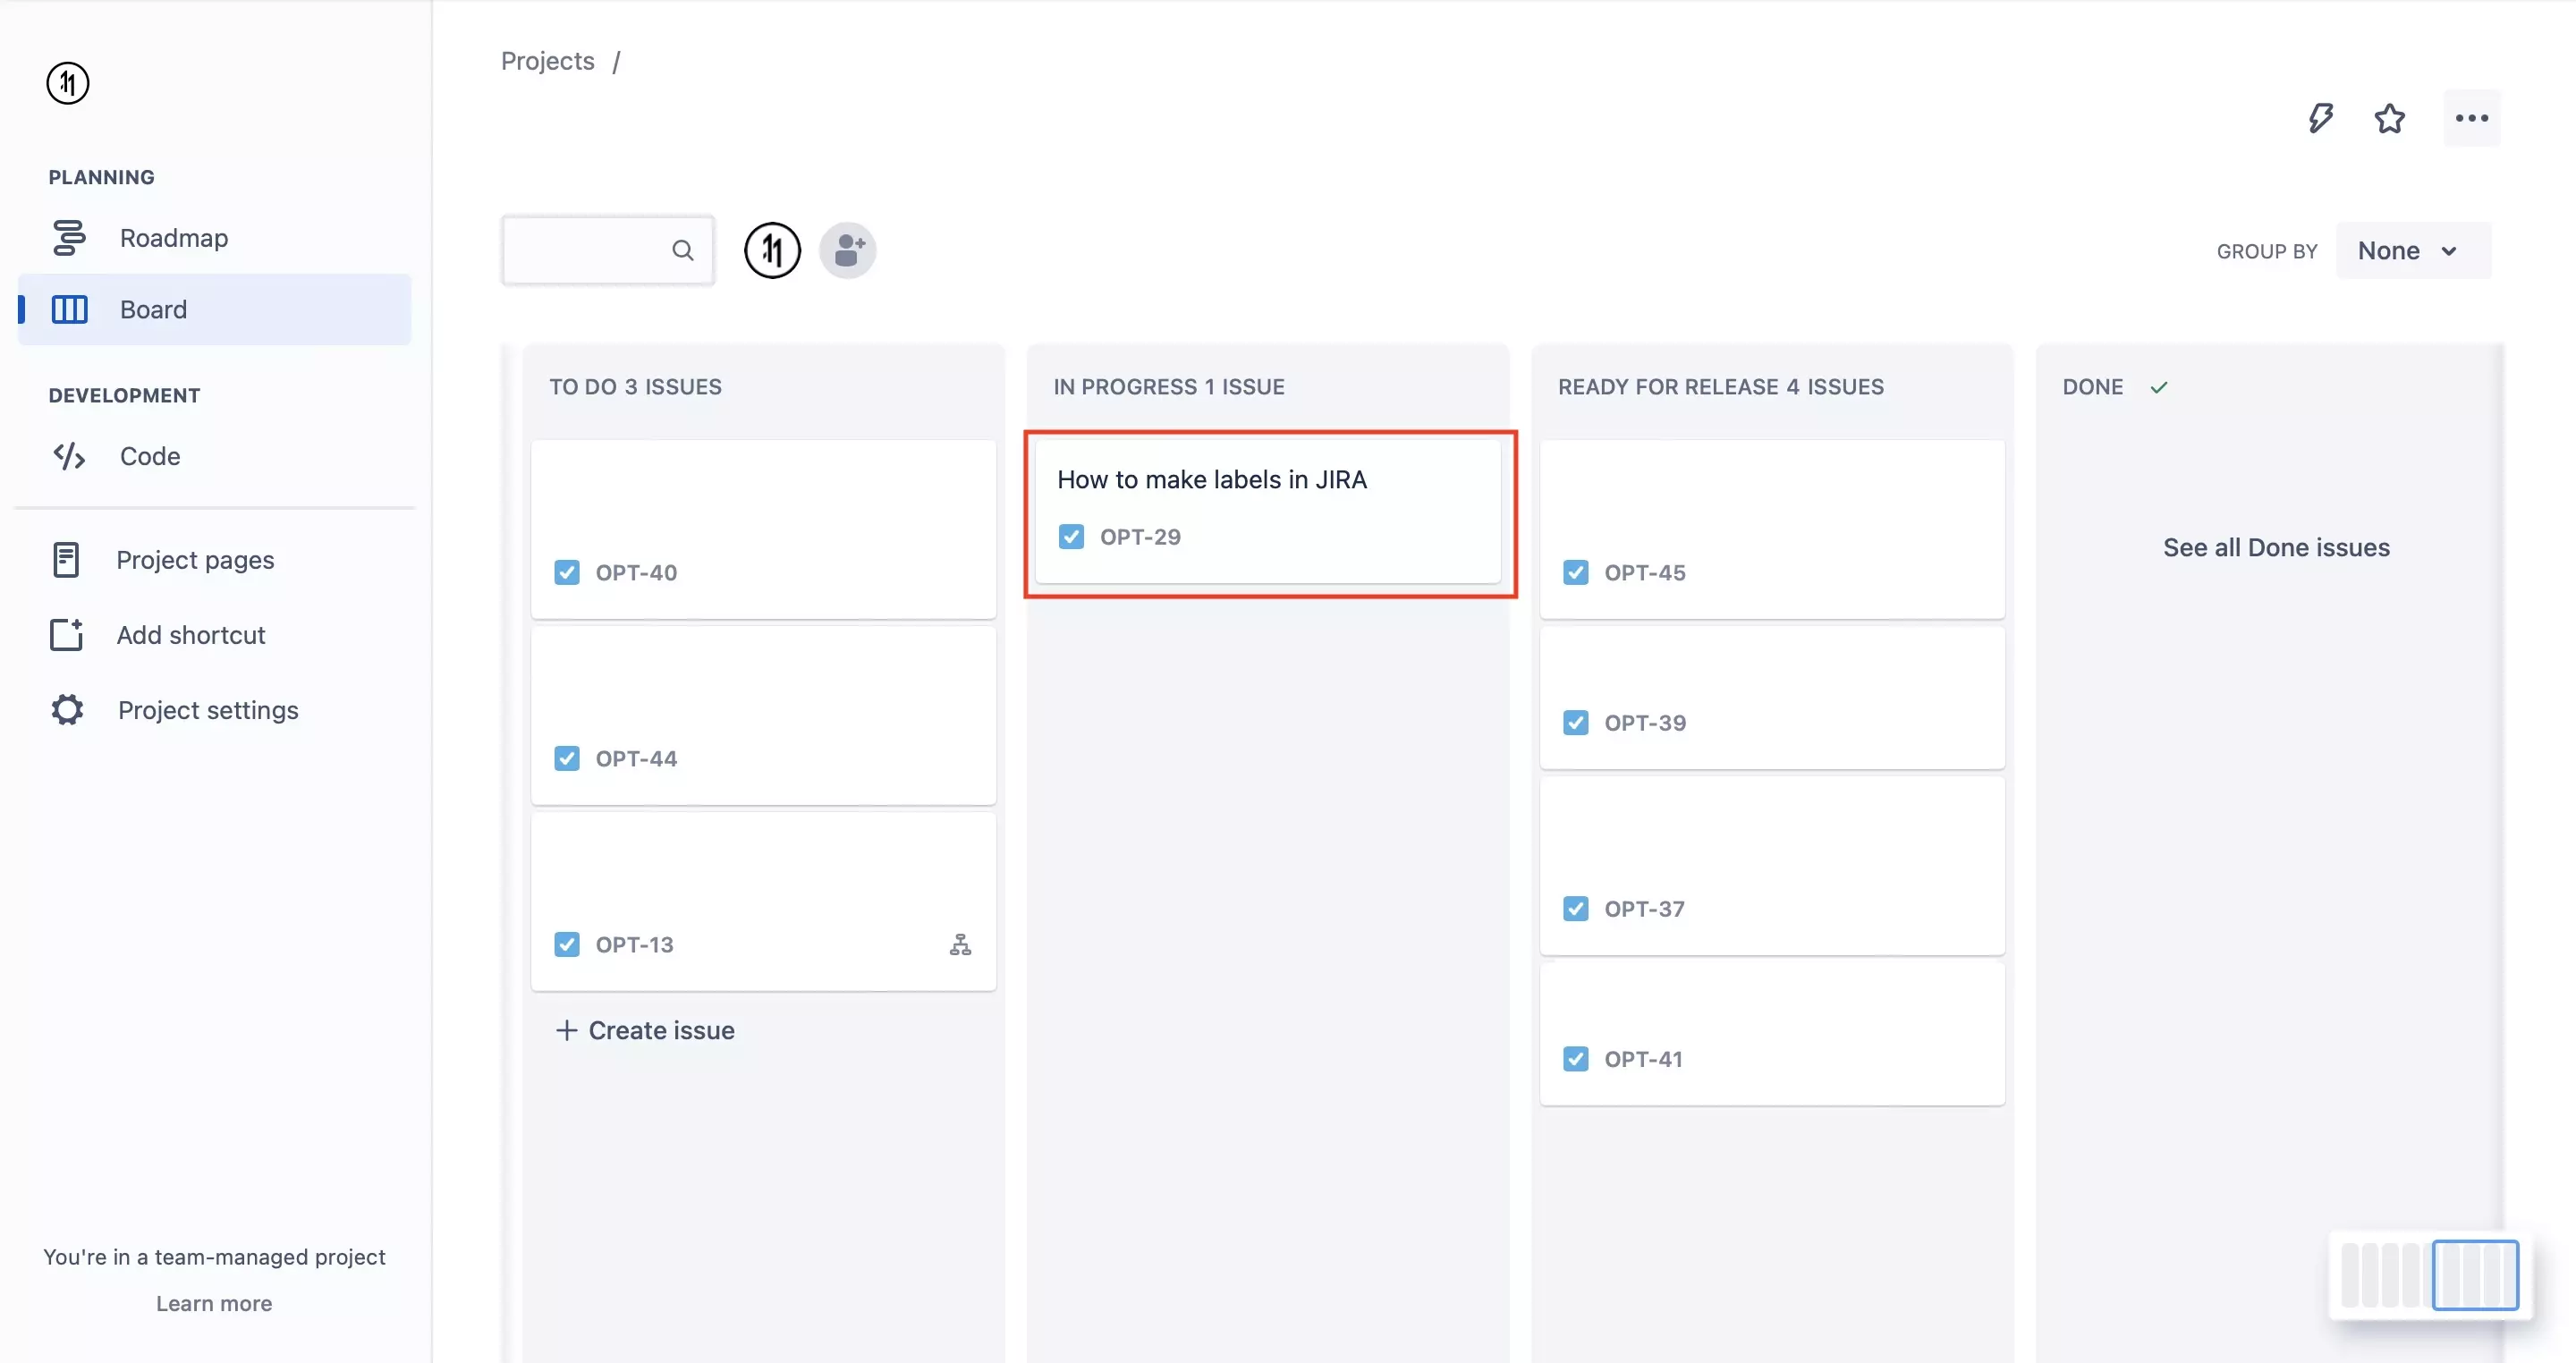Click the automation lightning icon
The image size is (2576, 1363).
pos(2322,118)
